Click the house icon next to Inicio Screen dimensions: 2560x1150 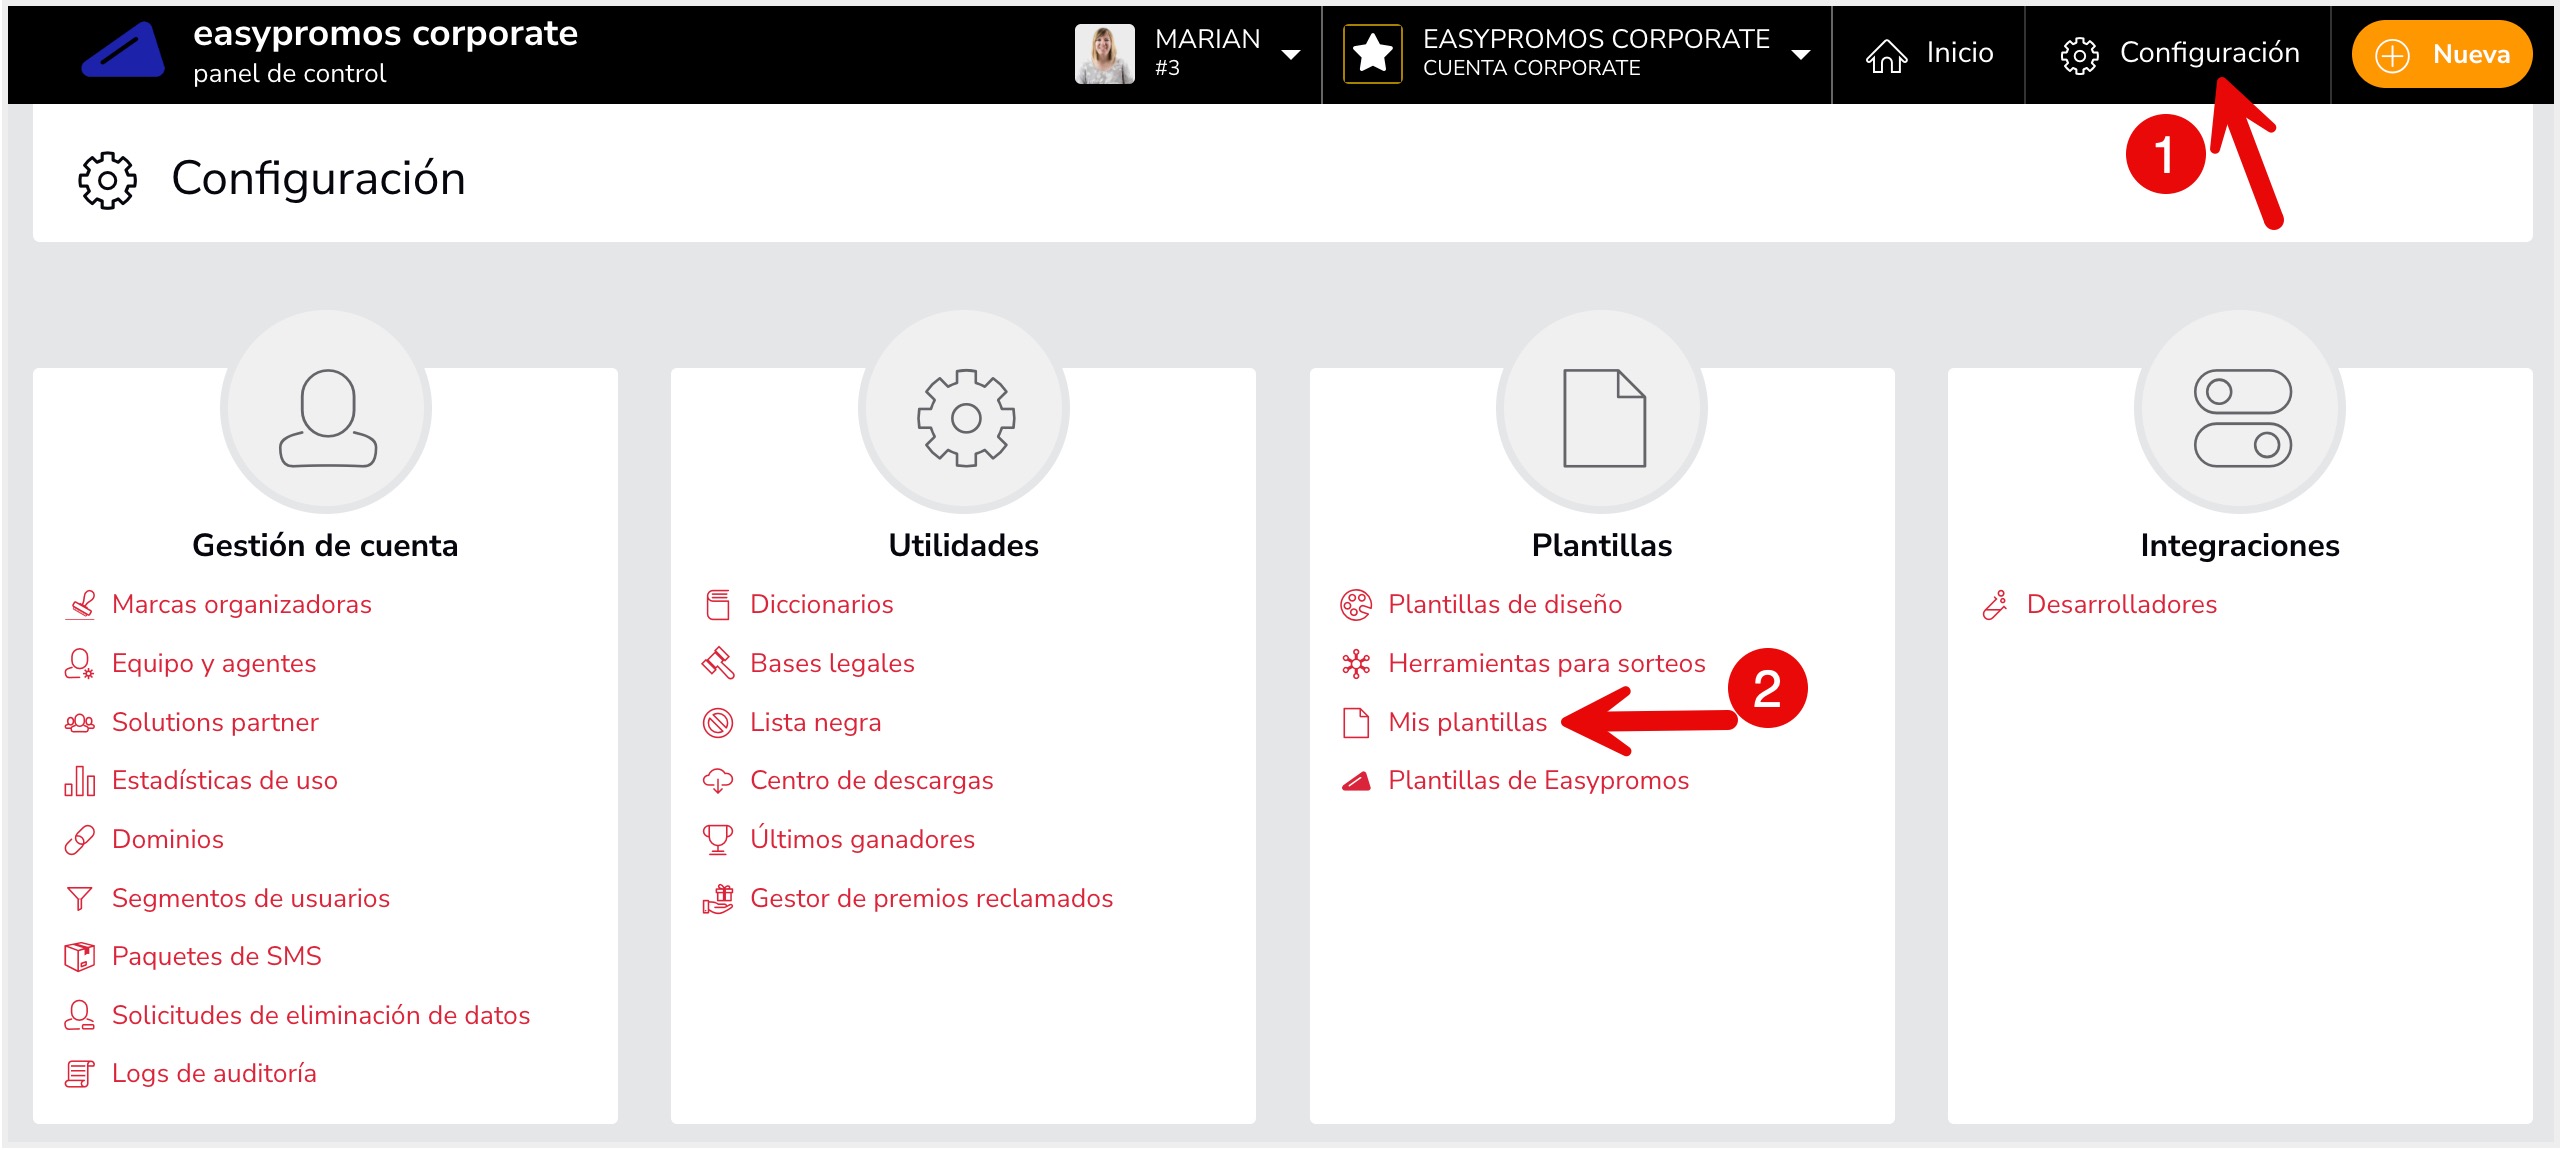click(x=1886, y=56)
